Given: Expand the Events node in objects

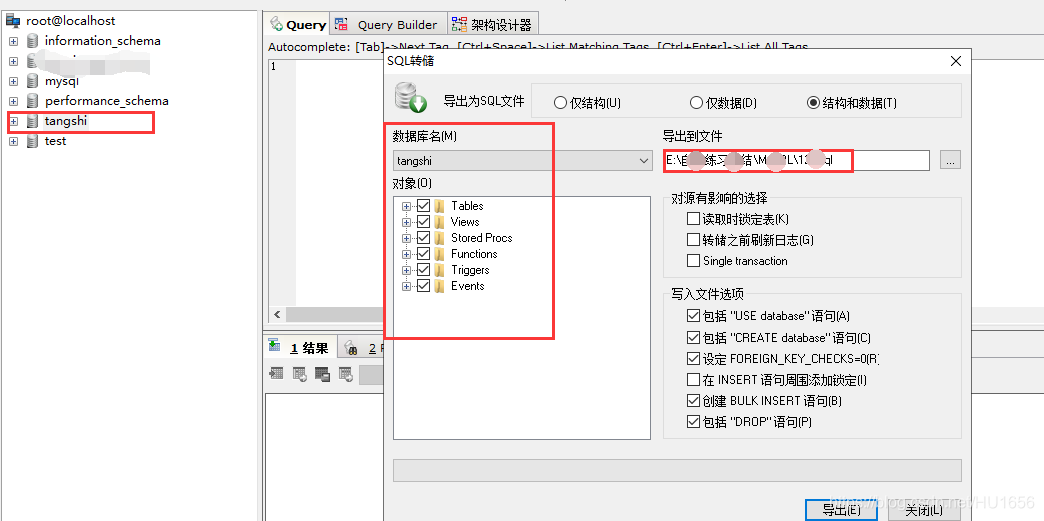Looking at the screenshot, I should point(406,286).
